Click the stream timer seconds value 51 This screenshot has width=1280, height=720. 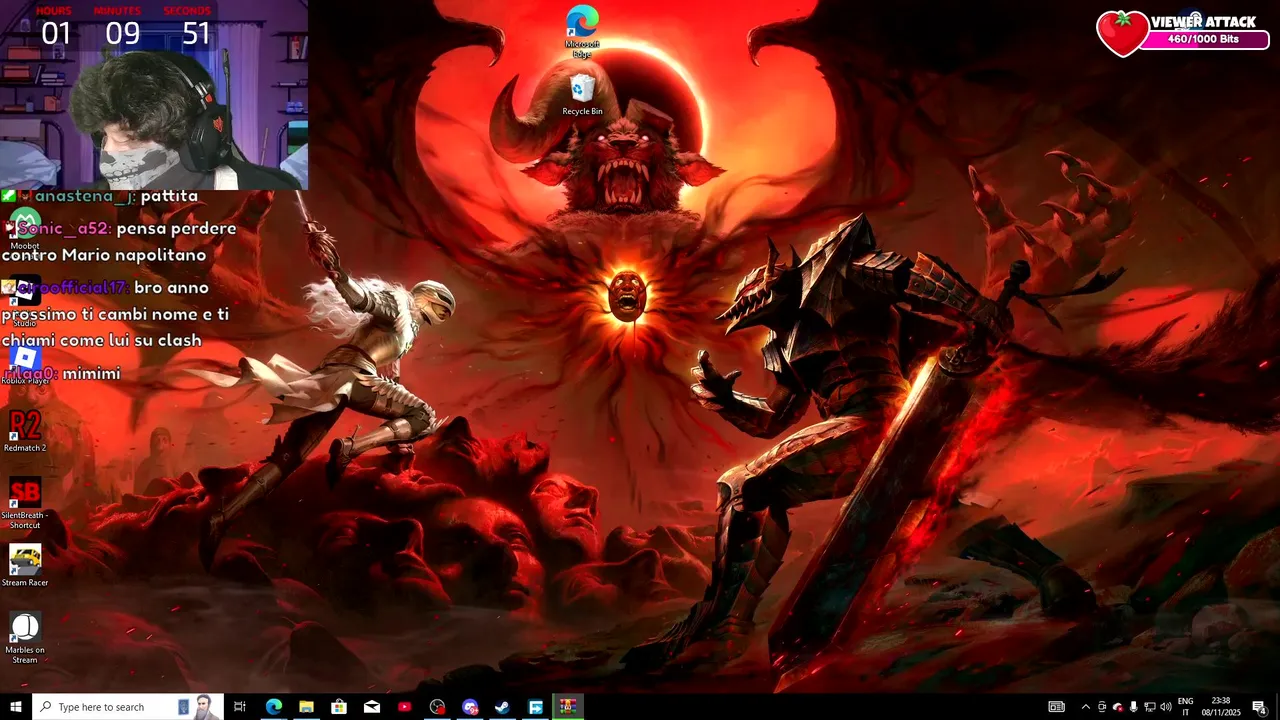[x=196, y=34]
